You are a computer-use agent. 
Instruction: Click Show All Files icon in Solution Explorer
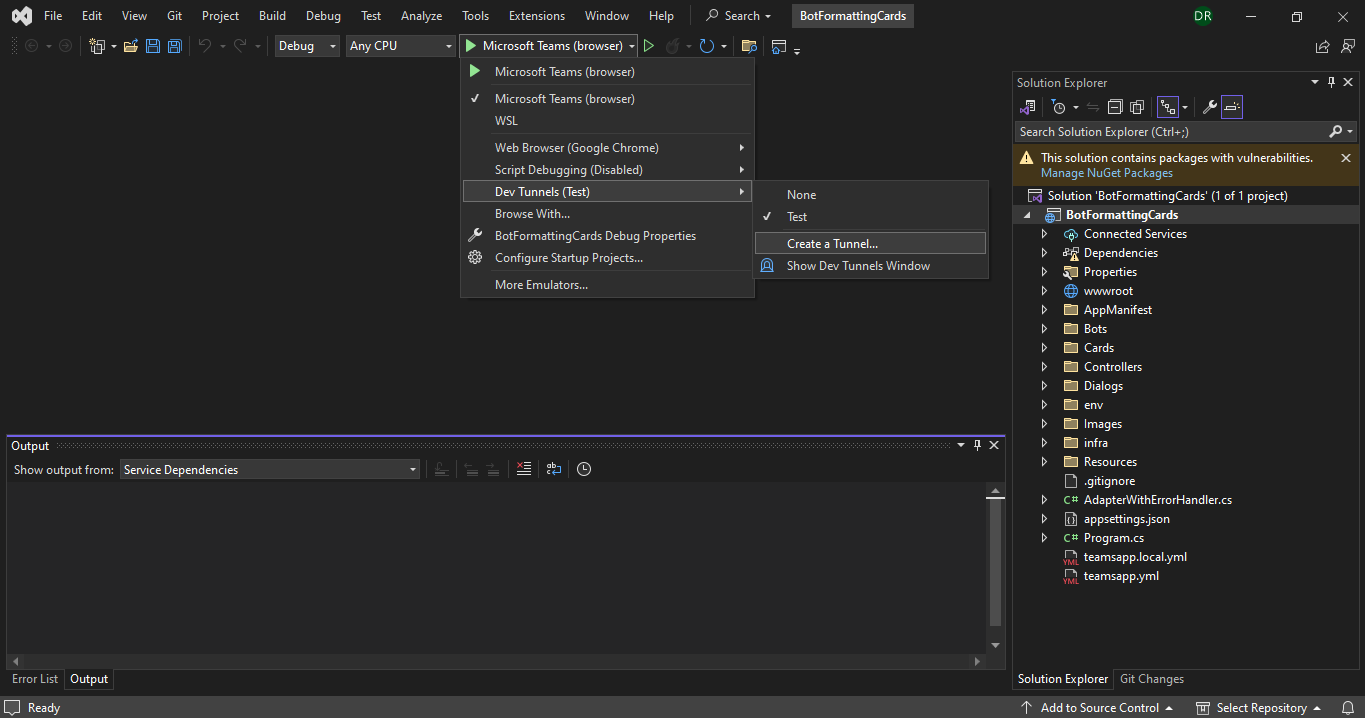click(x=1137, y=107)
